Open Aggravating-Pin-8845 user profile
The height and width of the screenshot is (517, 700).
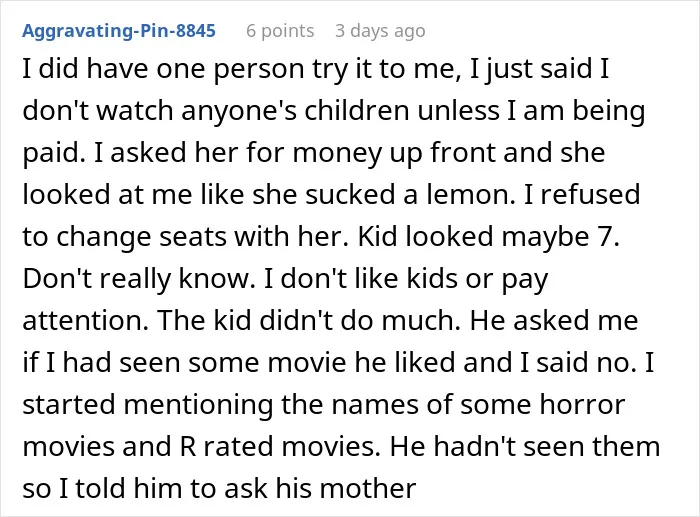[x=119, y=31]
